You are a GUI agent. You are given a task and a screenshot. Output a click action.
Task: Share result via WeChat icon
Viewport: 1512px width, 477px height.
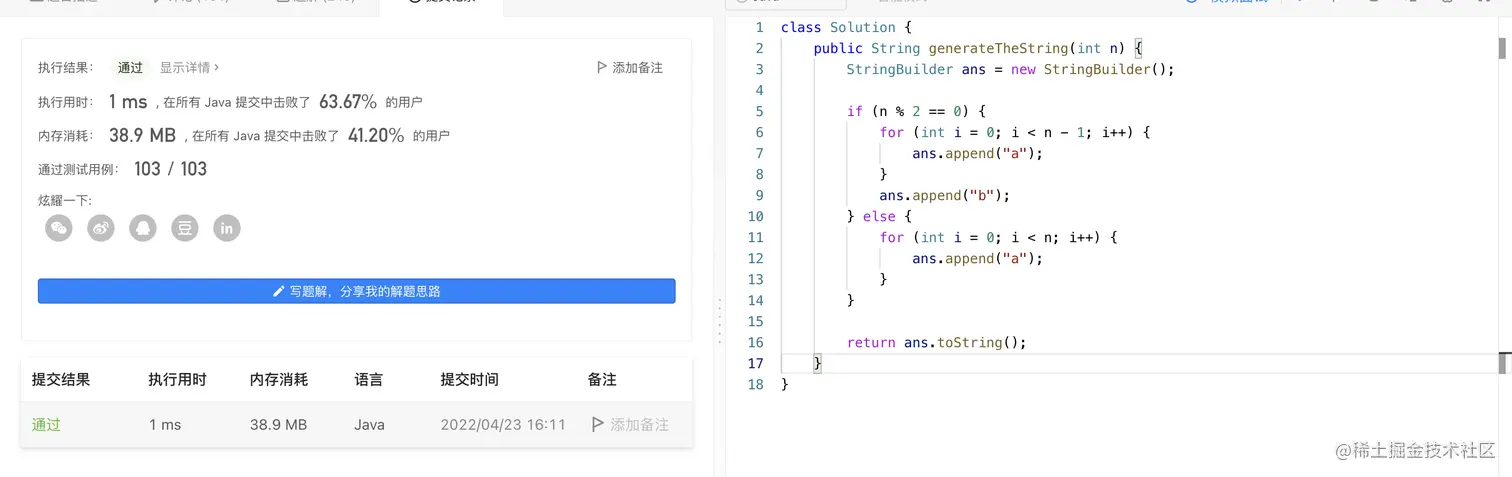pos(60,228)
